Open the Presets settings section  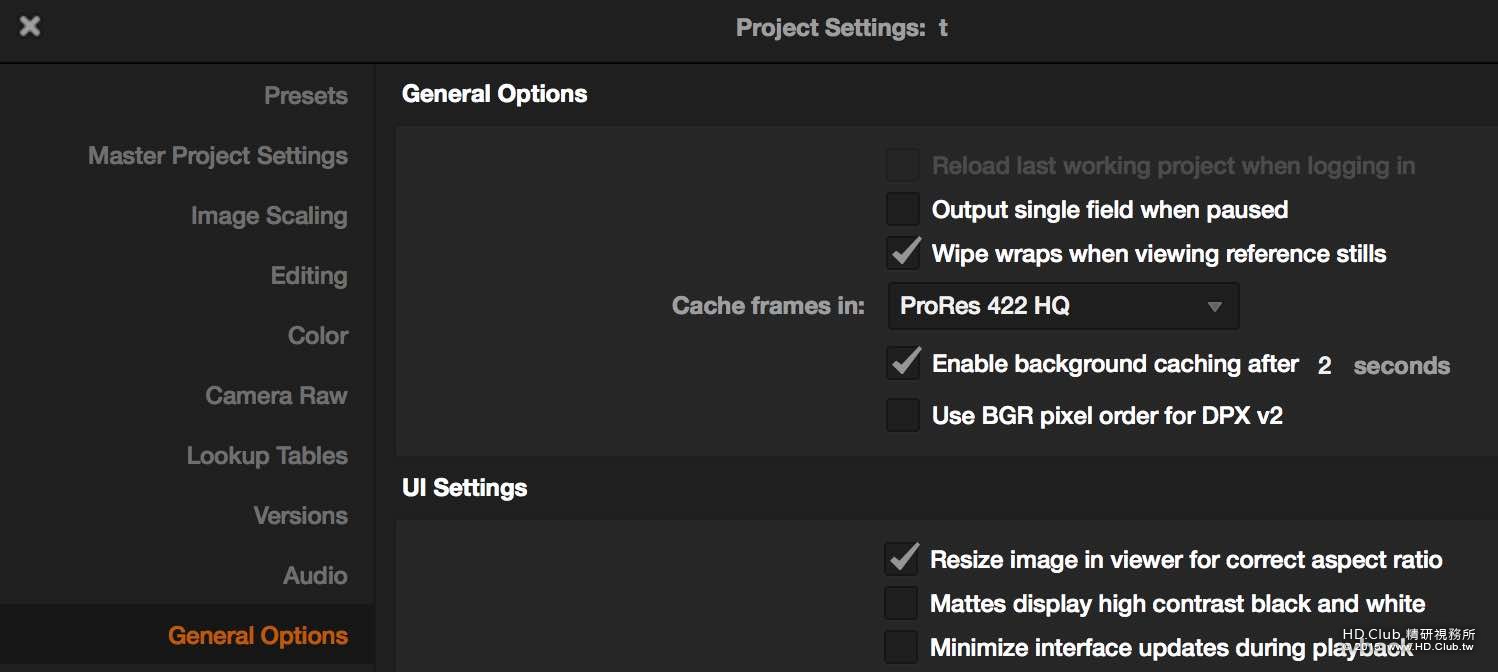point(305,96)
